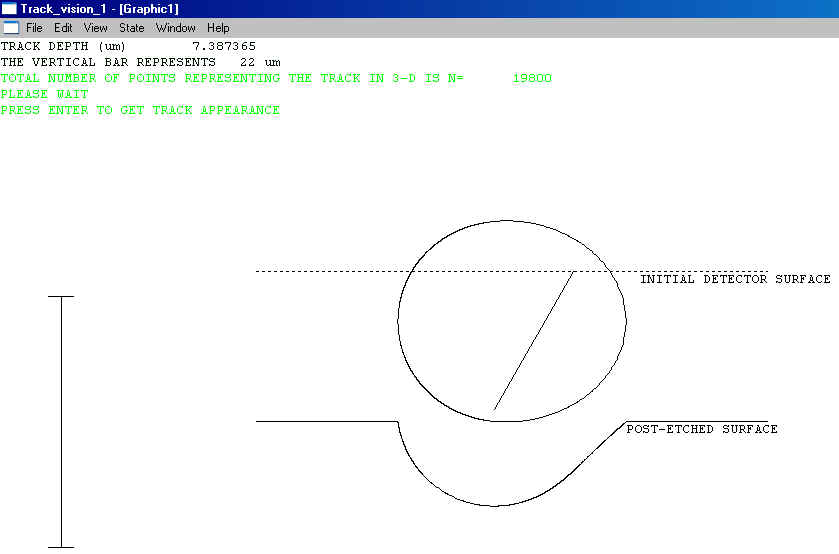Click the diagonal line inside the ellipse
This screenshot has width=839, height=554.
[534, 341]
